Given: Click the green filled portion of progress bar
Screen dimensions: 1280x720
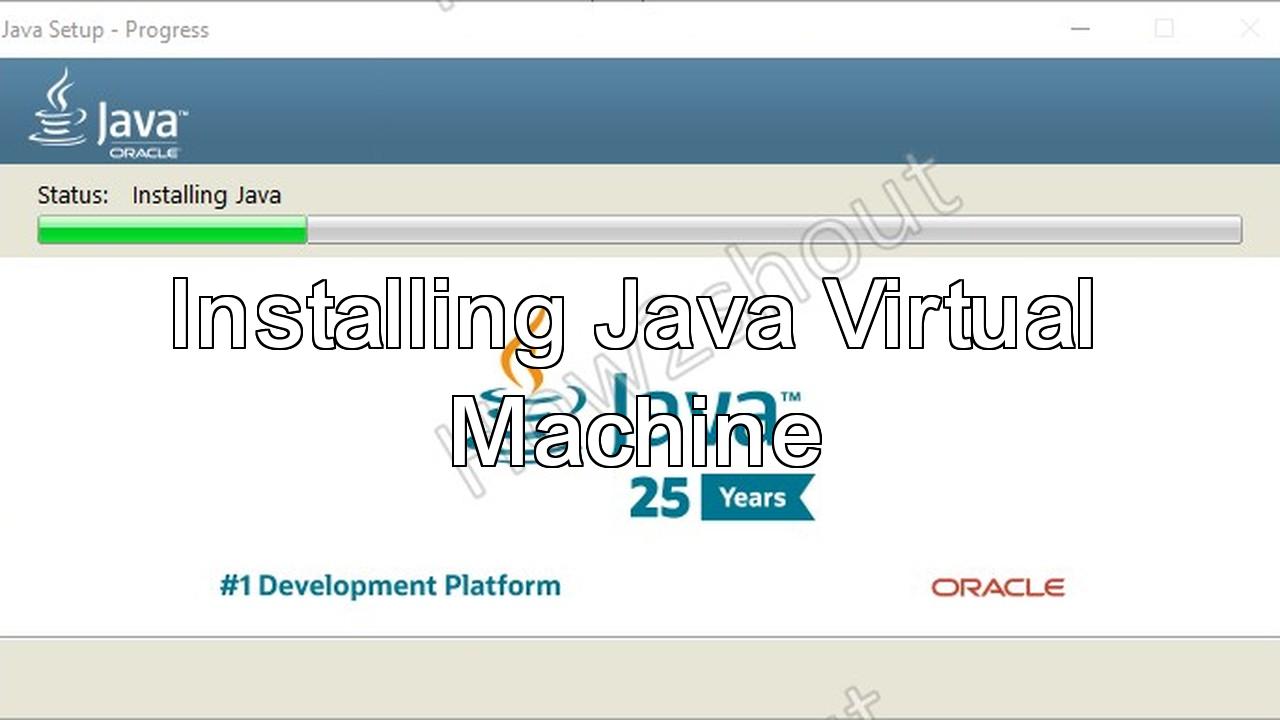Looking at the screenshot, I should [x=172, y=231].
